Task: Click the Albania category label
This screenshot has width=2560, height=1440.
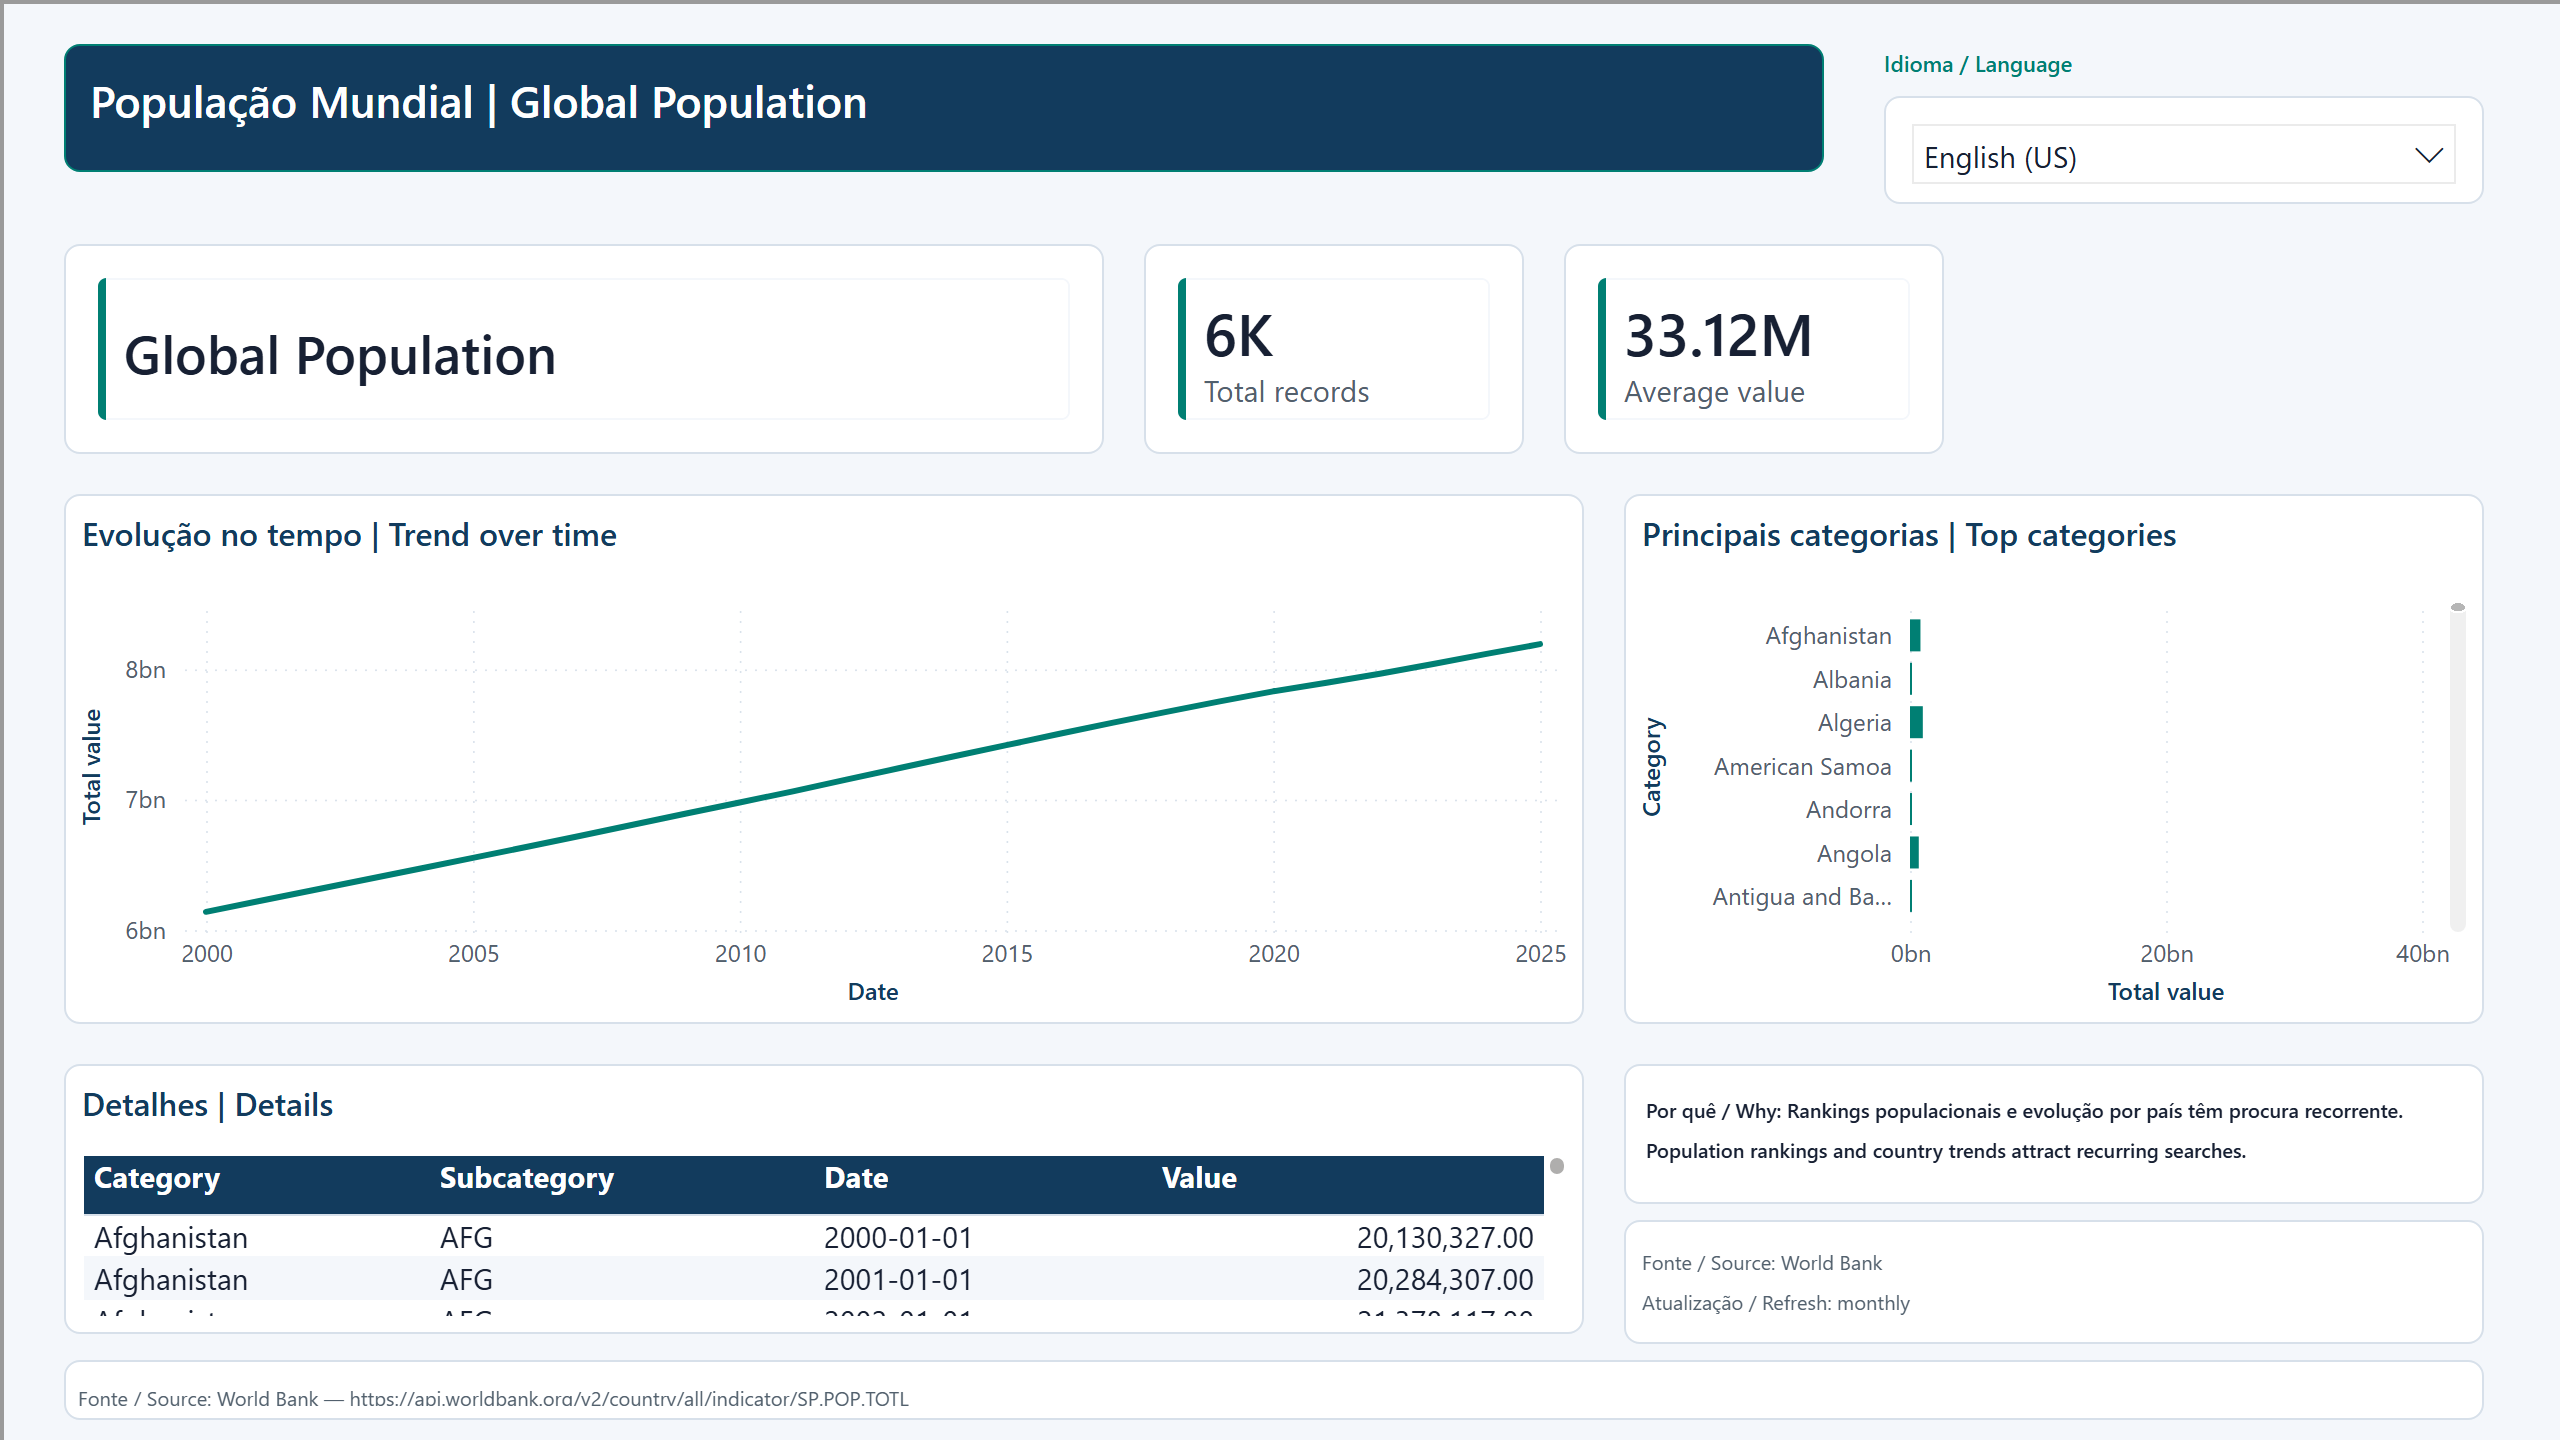Action: (1852, 680)
